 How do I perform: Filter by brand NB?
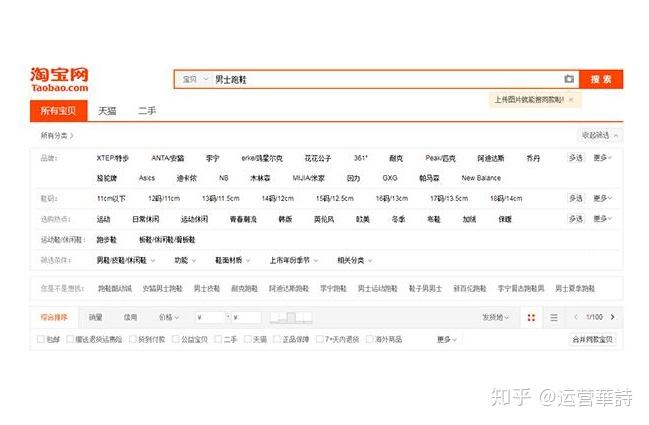pos(224,178)
